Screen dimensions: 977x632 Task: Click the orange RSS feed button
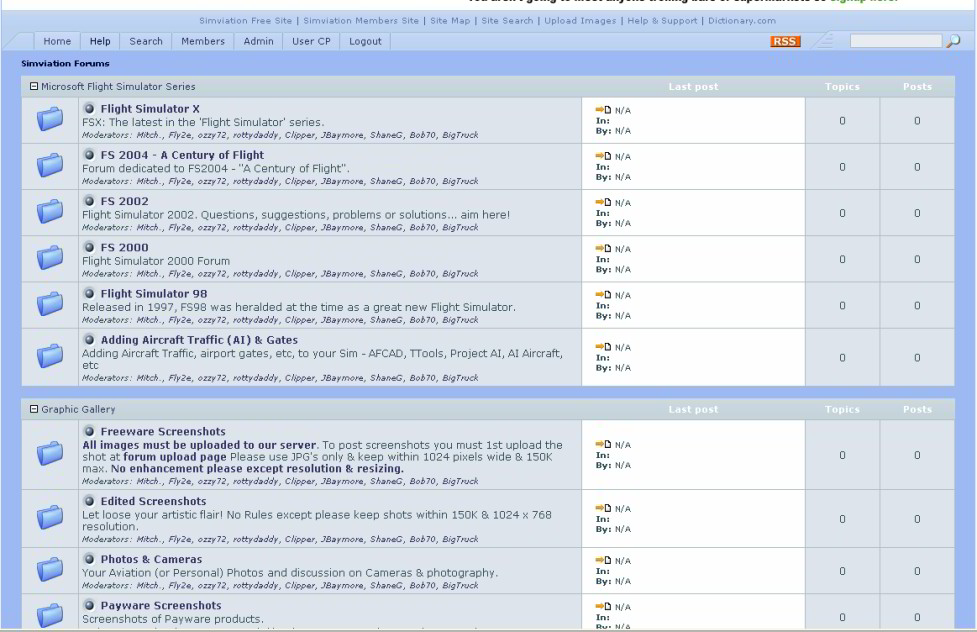tap(785, 41)
